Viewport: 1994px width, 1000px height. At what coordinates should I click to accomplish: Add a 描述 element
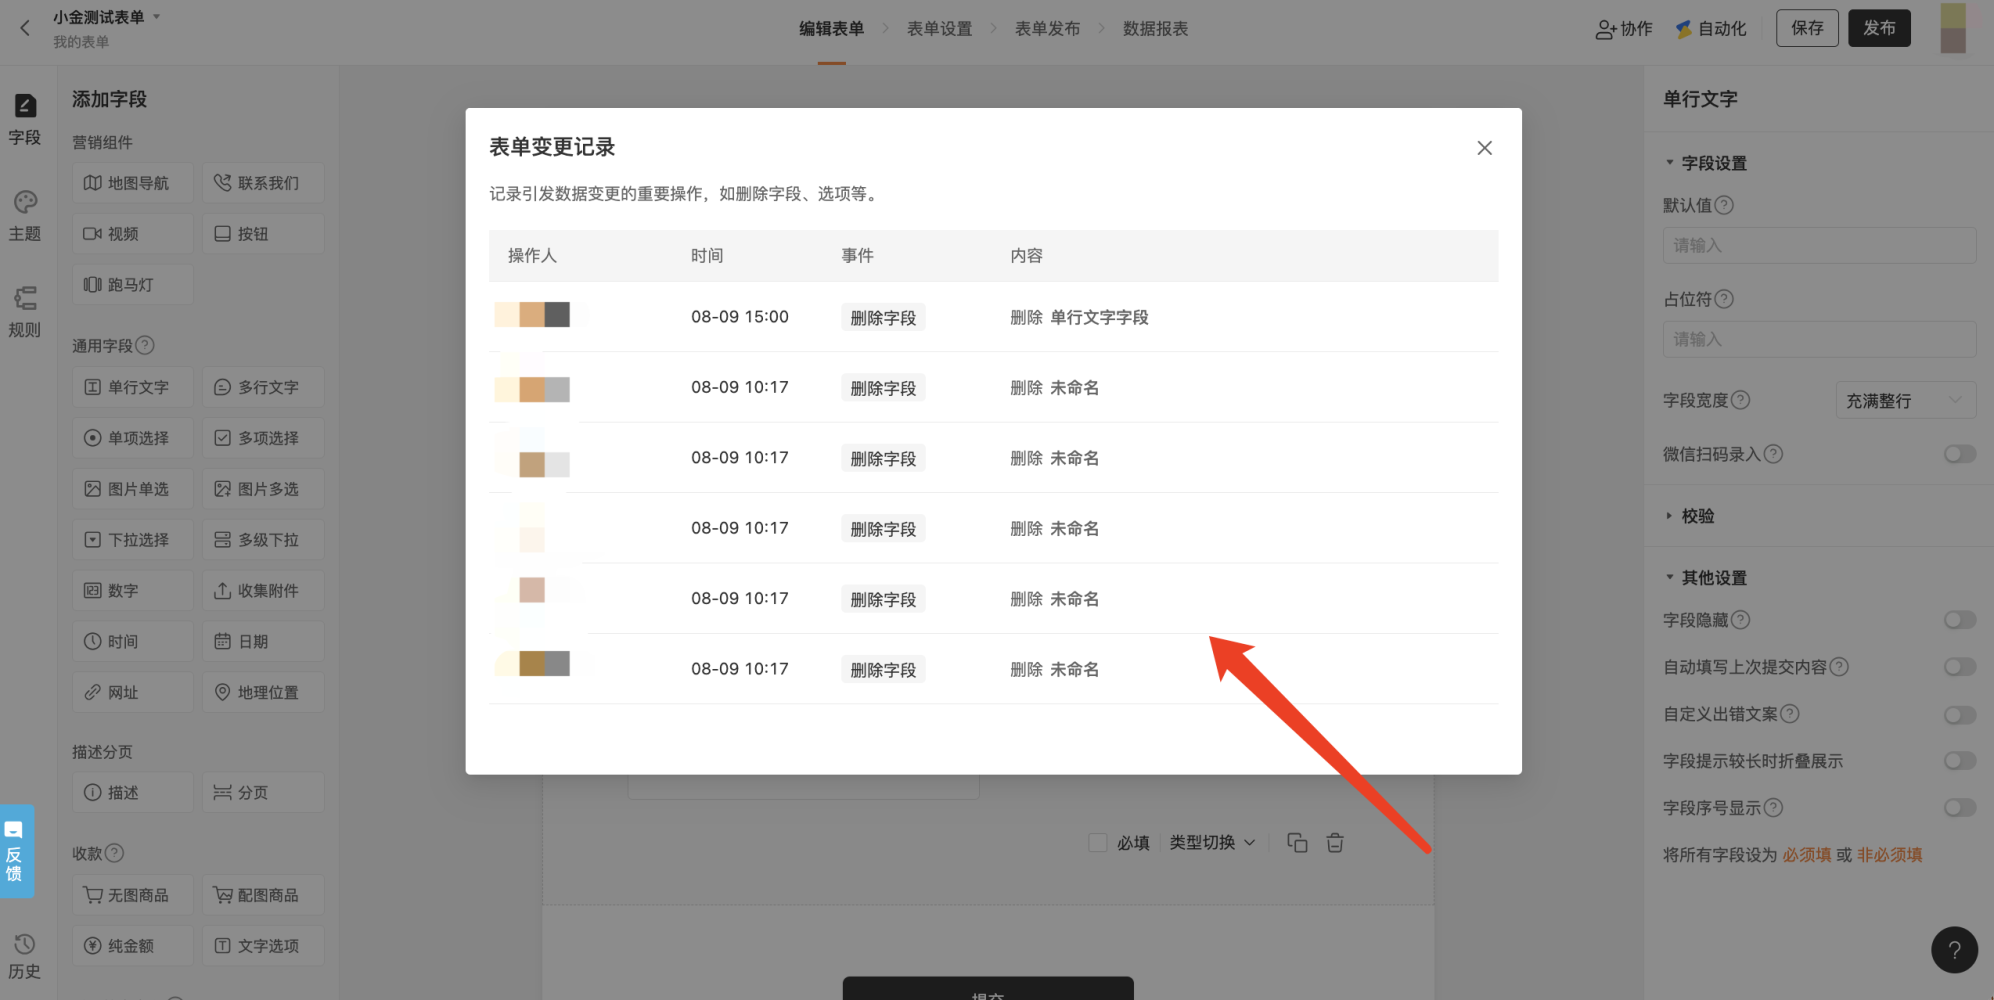click(x=133, y=793)
